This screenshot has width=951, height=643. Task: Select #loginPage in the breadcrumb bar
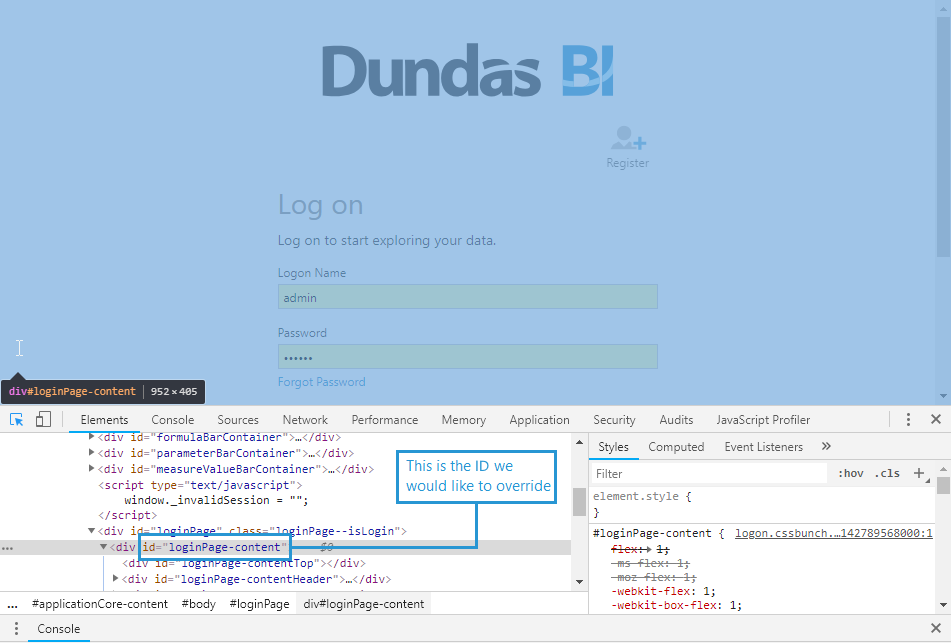click(x=259, y=604)
